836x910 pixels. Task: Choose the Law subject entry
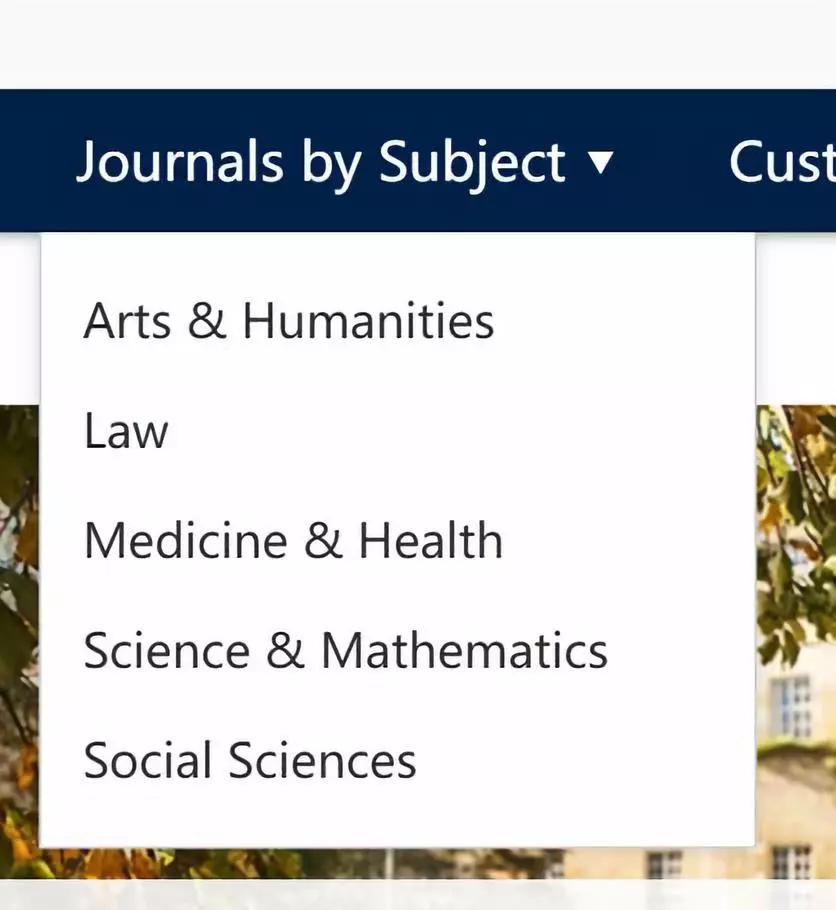click(126, 431)
